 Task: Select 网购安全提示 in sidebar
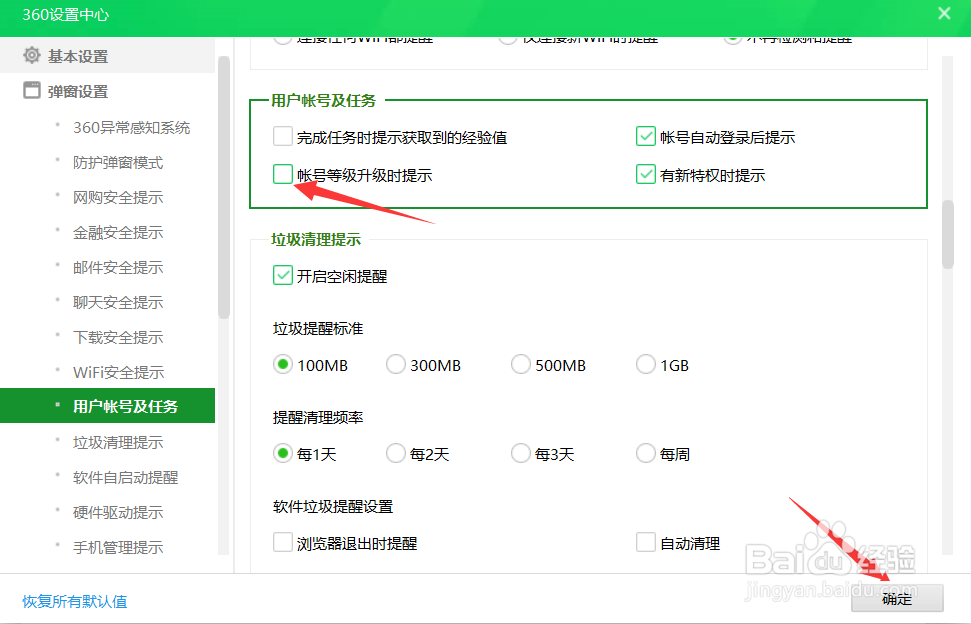pyautogui.click(x=118, y=197)
